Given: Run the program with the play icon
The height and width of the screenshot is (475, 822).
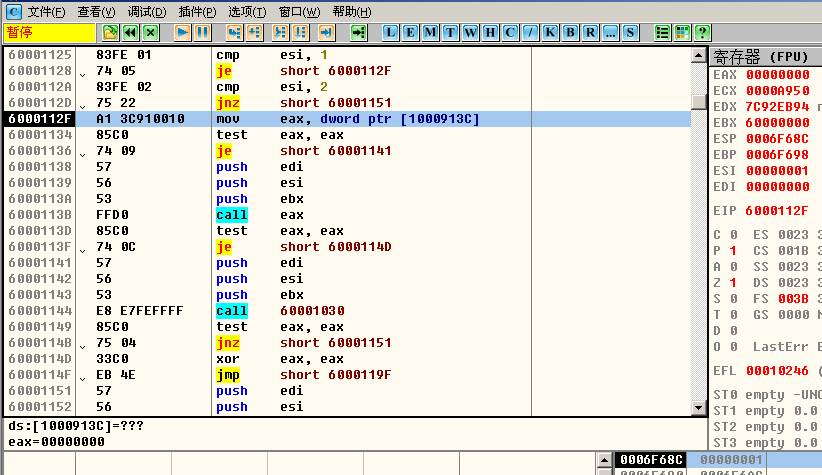Looking at the screenshot, I should click(182, 33).
